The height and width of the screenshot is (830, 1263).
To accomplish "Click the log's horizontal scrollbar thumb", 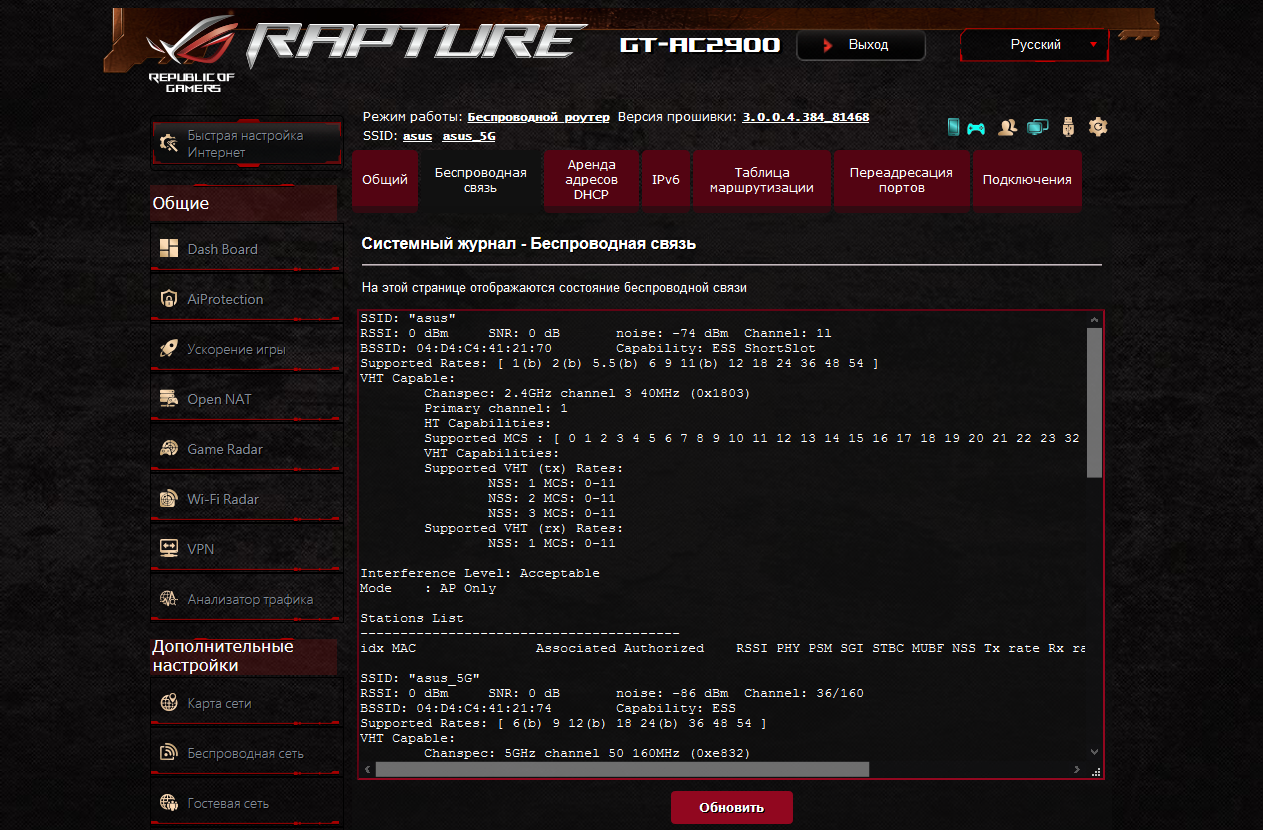I will (622, 769).
